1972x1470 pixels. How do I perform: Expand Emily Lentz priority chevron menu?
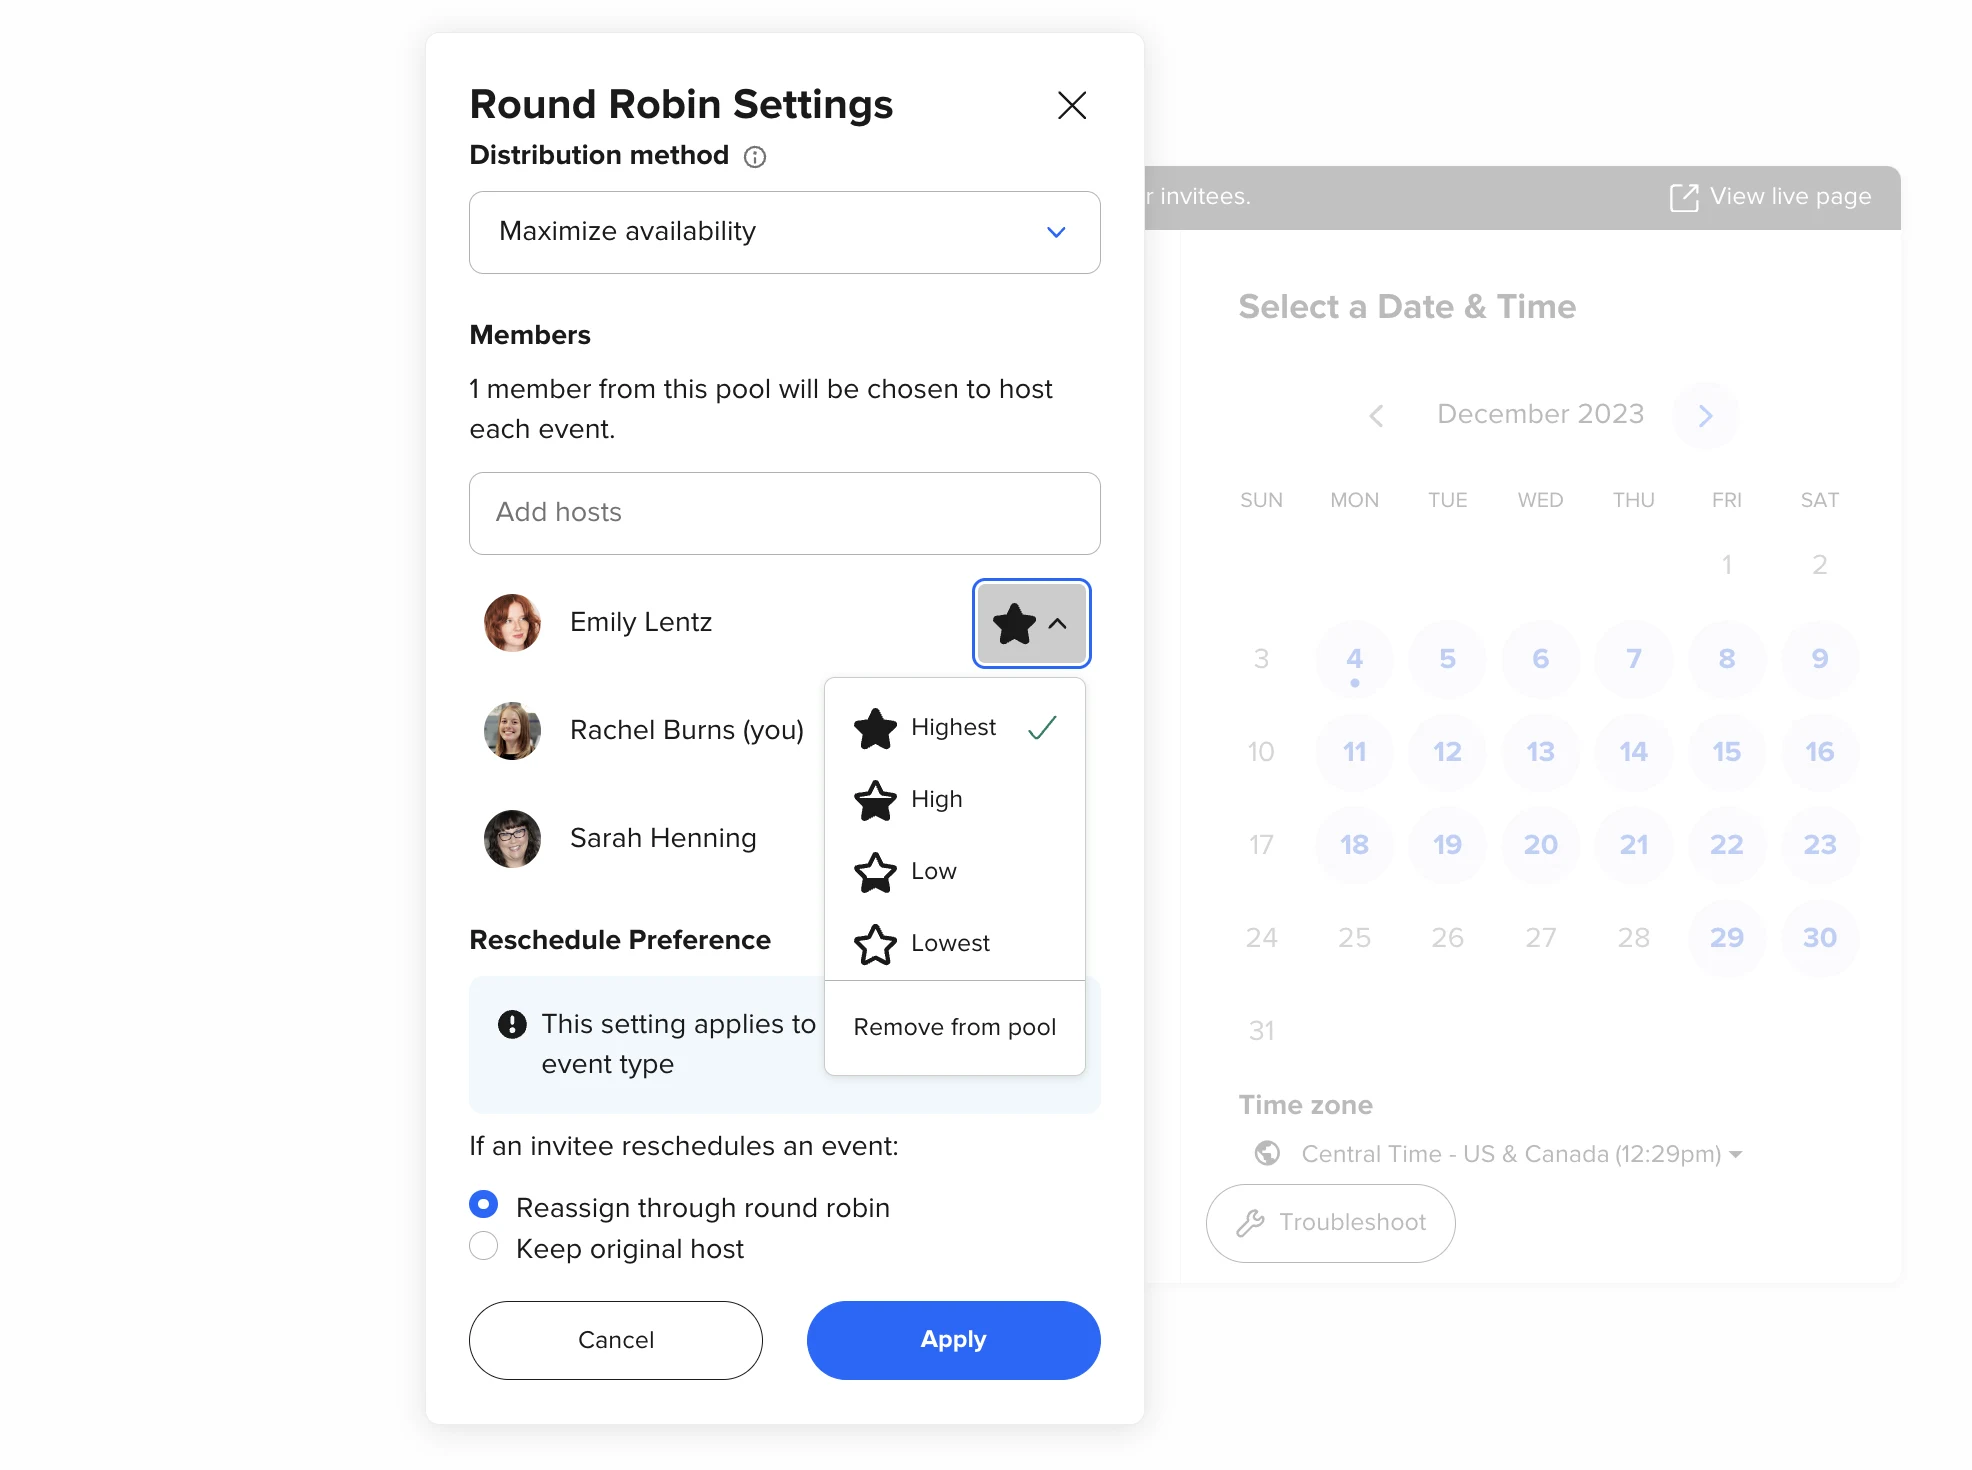(x=1058, y=622)
